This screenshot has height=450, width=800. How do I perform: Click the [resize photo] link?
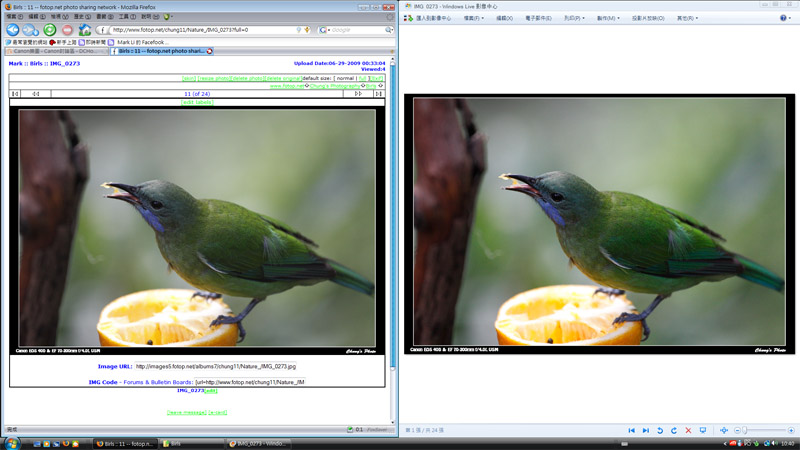(x=214, y=79)
